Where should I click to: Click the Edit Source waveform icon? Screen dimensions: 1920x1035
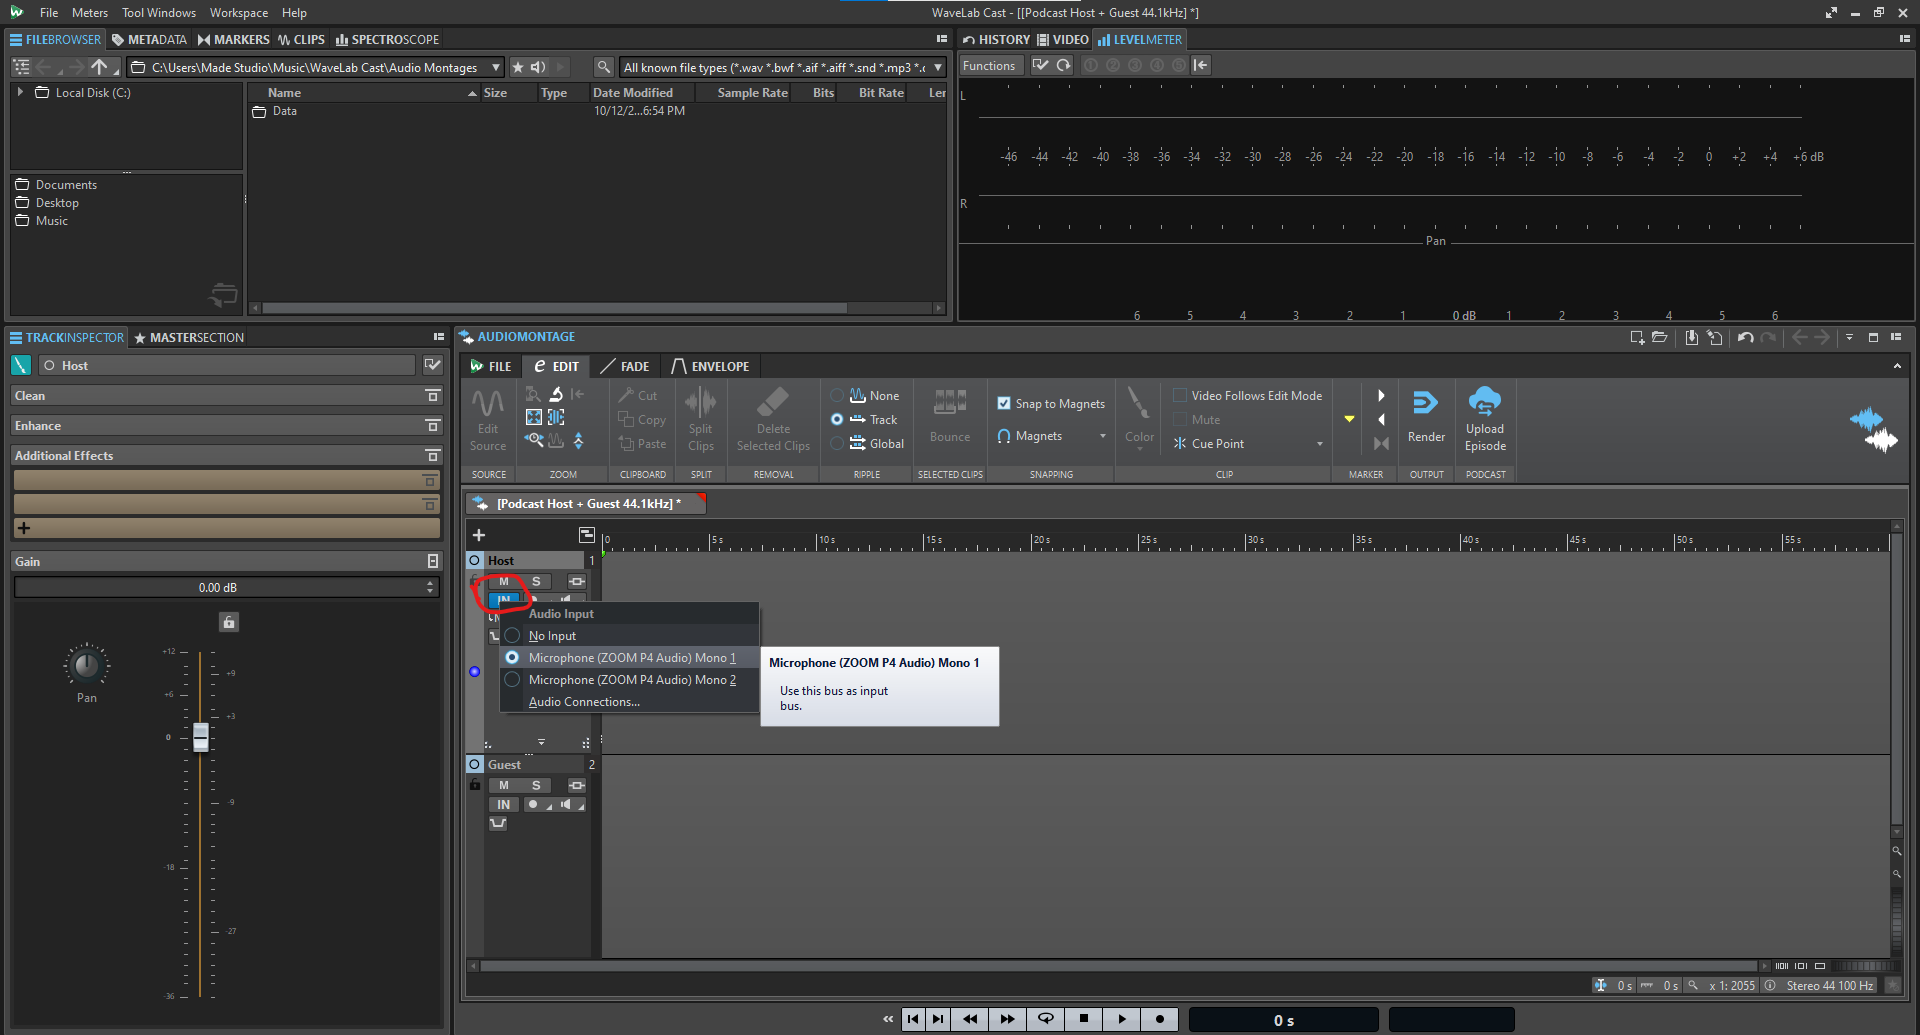(x=488, y=403)
